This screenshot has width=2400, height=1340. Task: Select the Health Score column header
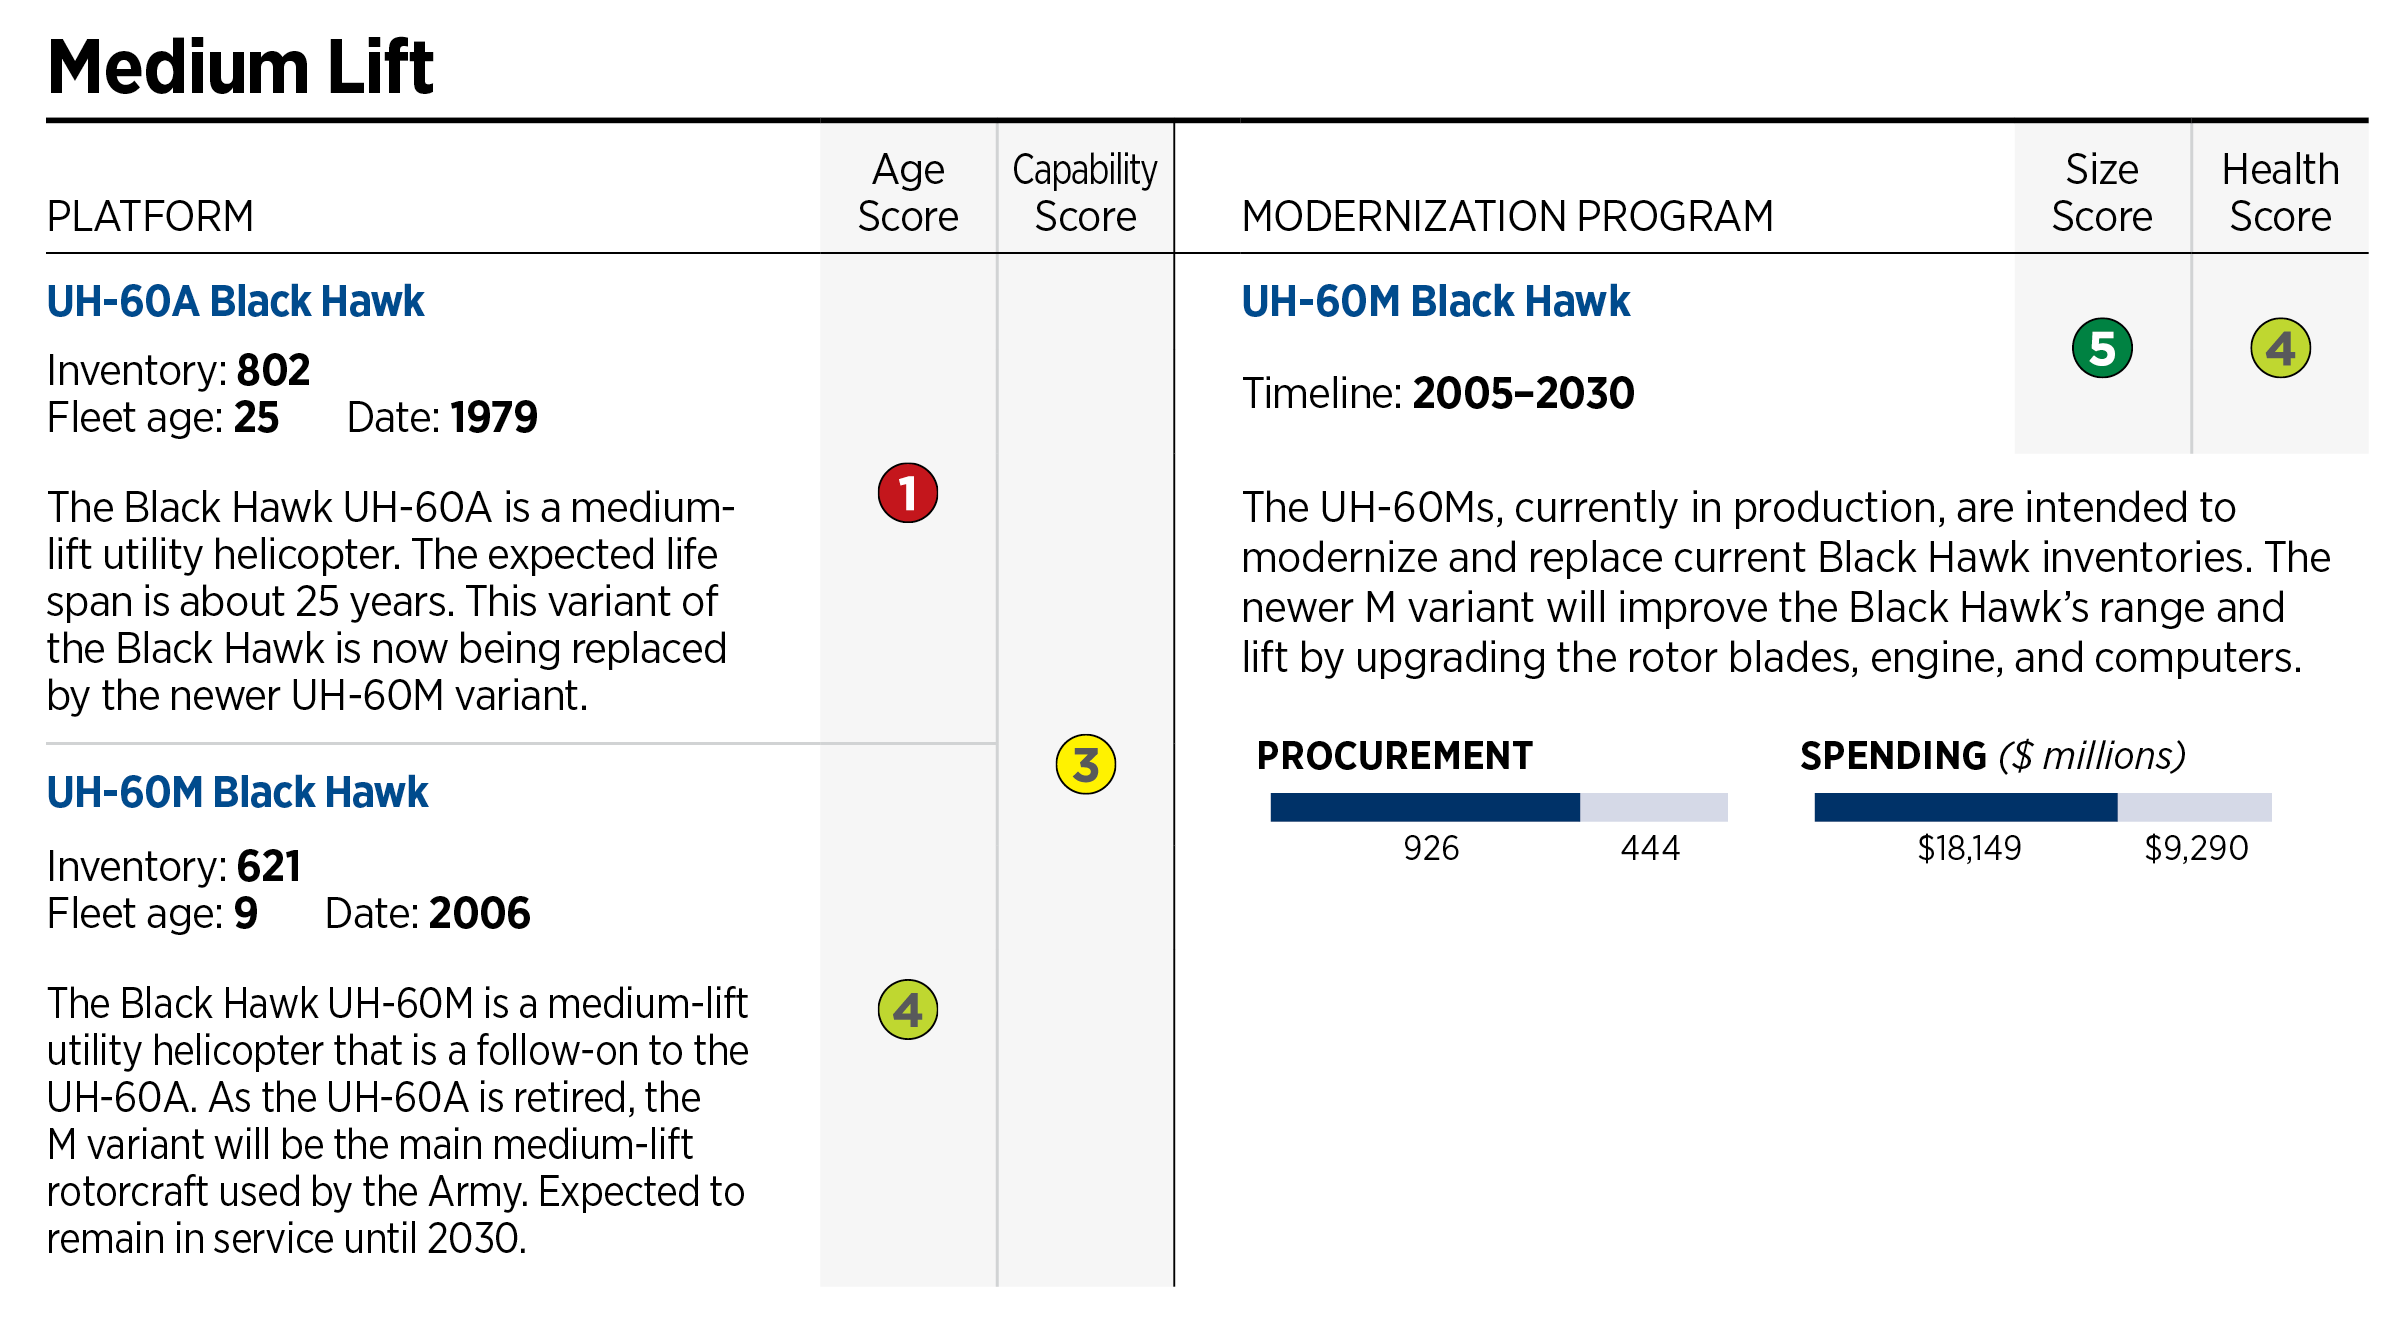coord(2280,192)
